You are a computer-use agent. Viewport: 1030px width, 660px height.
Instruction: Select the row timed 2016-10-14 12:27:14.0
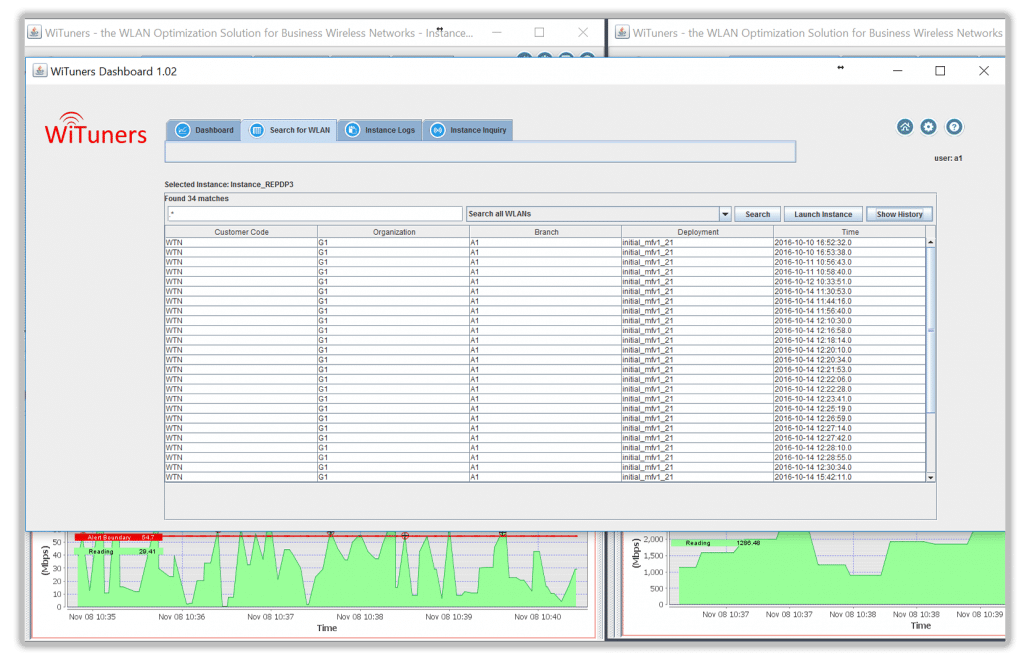point(545,428)
